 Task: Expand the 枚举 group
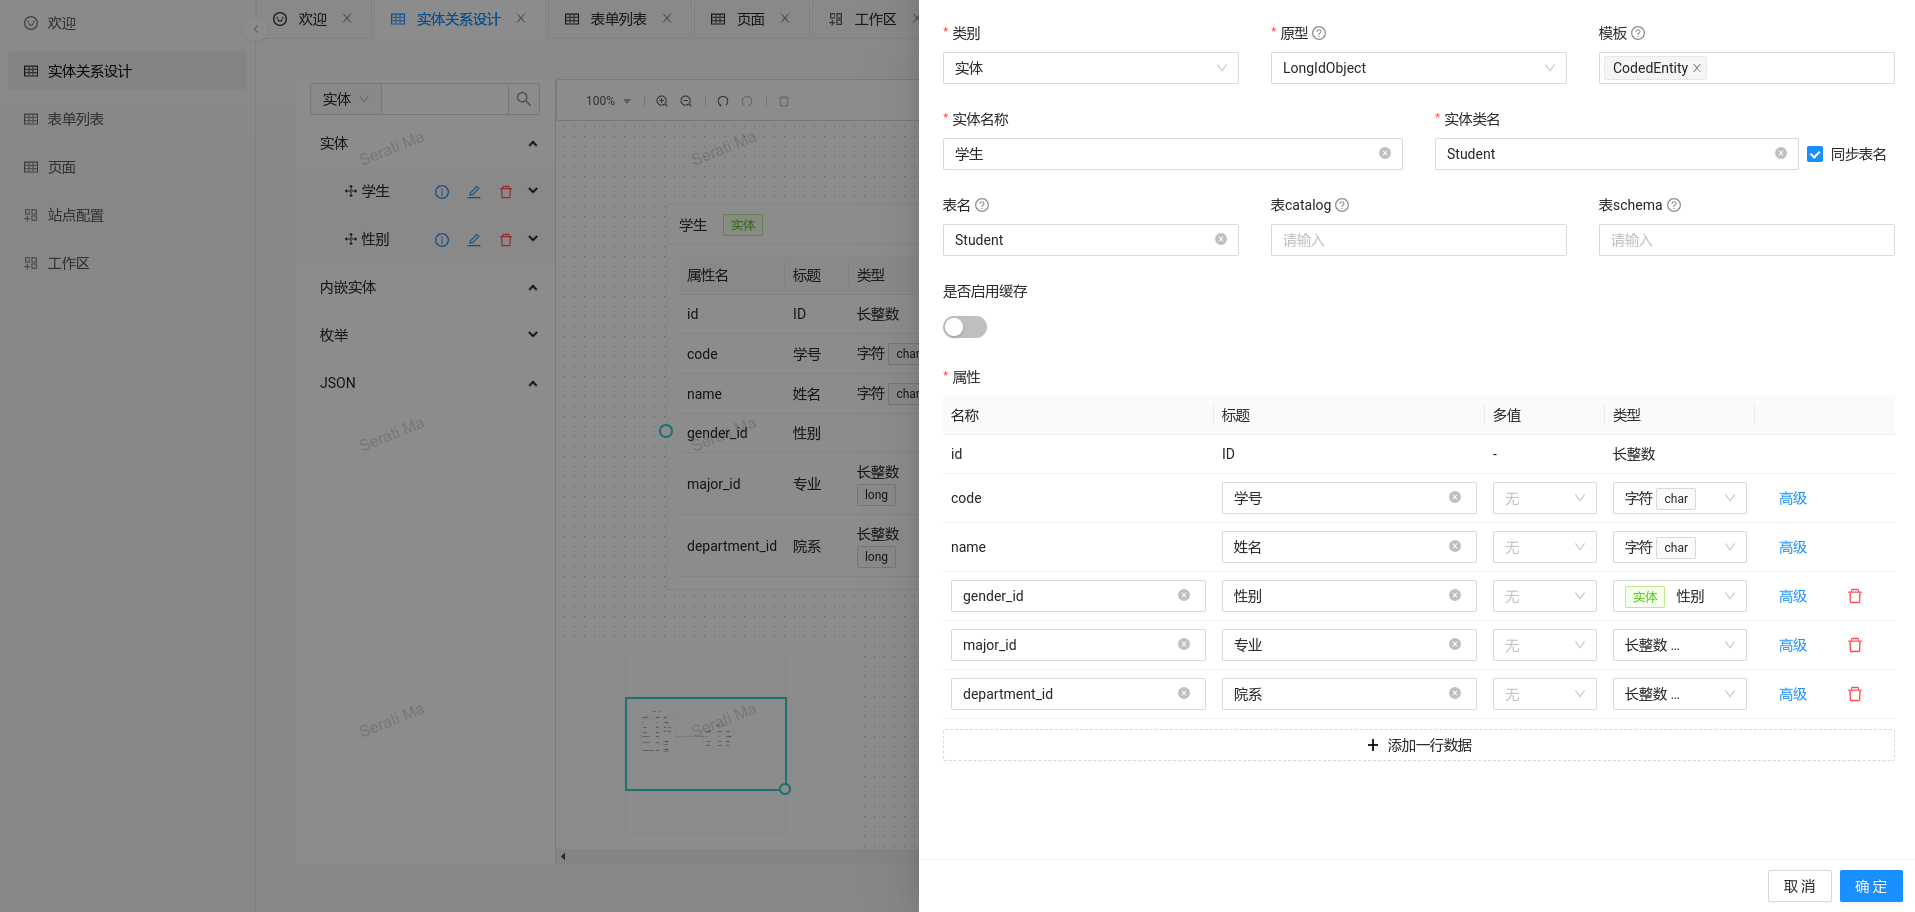(x=533, y=335)
